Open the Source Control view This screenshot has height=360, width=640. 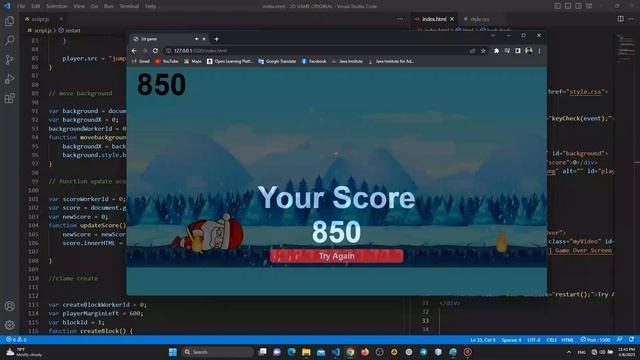(x=9, y=60)
